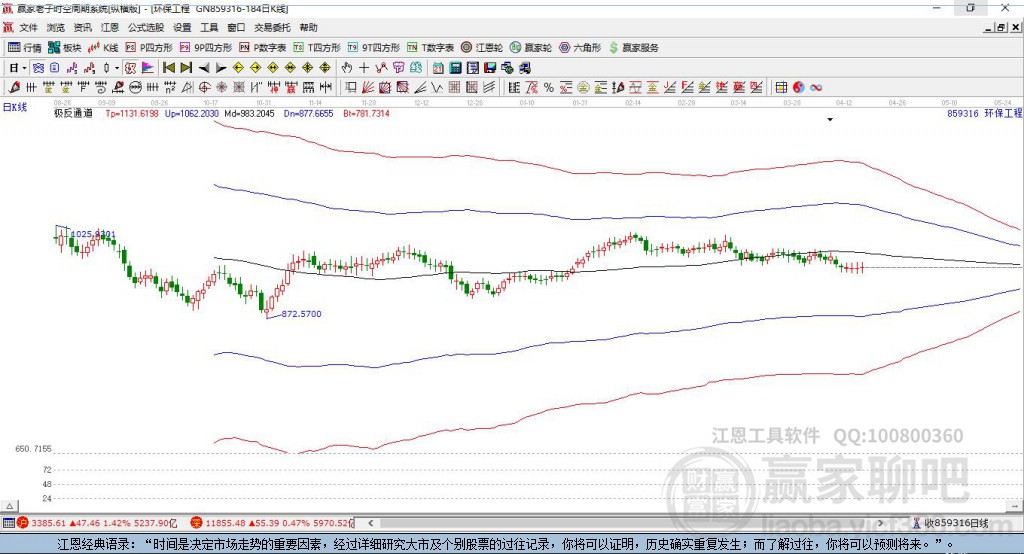This screenshot has width=1024, height=554.
Task: Expand the 日 period dropdown arrow
Action: click(24, 68)
